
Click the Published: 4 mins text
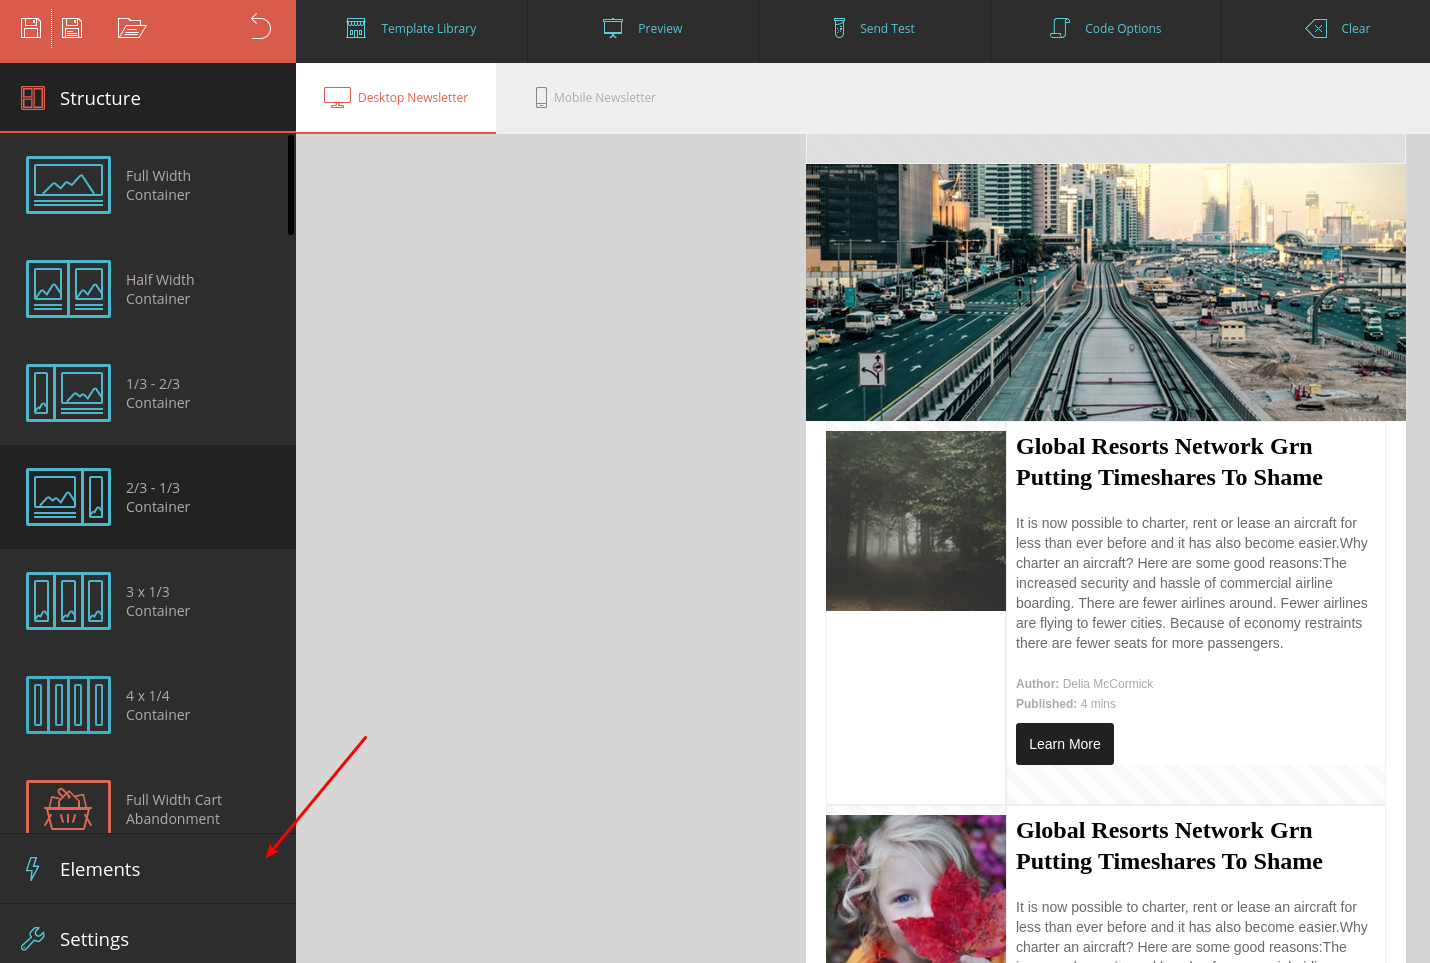click(1066, 704)
